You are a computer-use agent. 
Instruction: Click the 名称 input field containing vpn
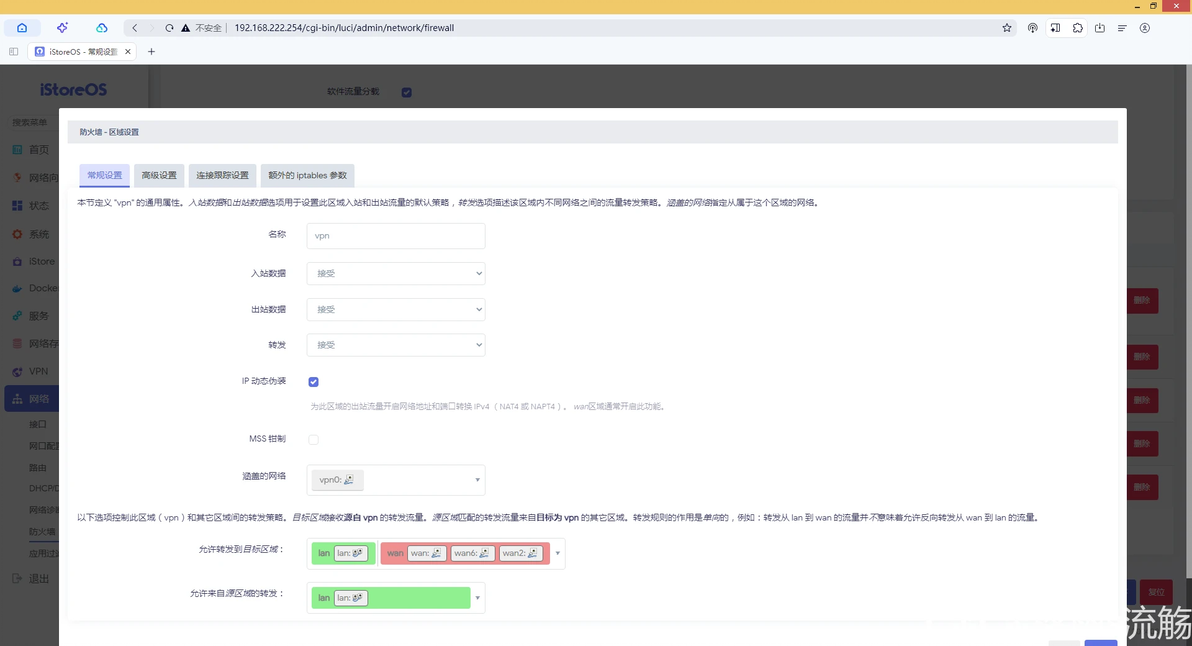[395, 236]
